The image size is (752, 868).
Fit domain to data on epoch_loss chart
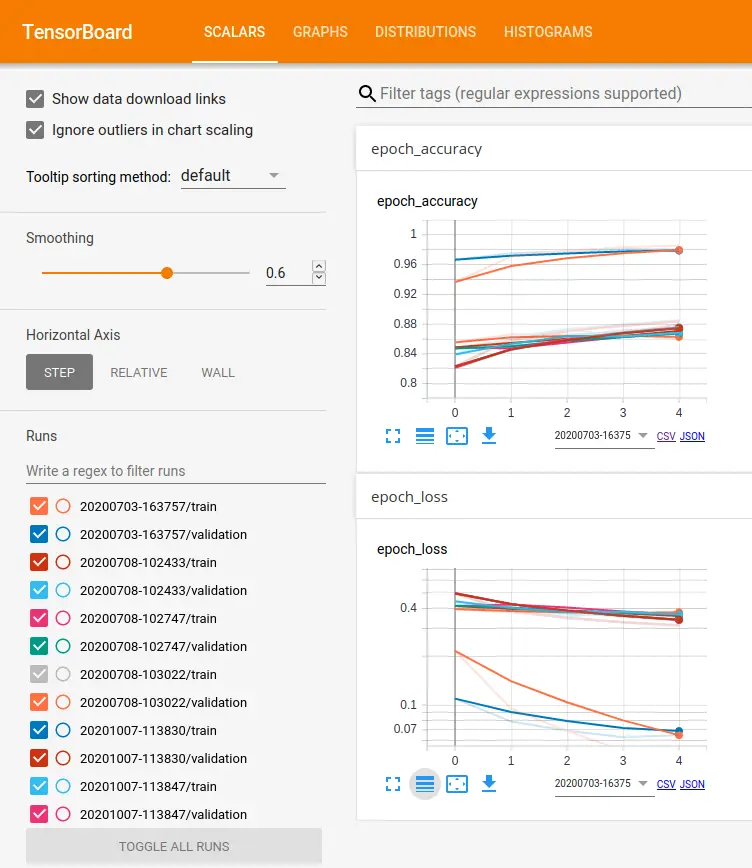[457, 784]
